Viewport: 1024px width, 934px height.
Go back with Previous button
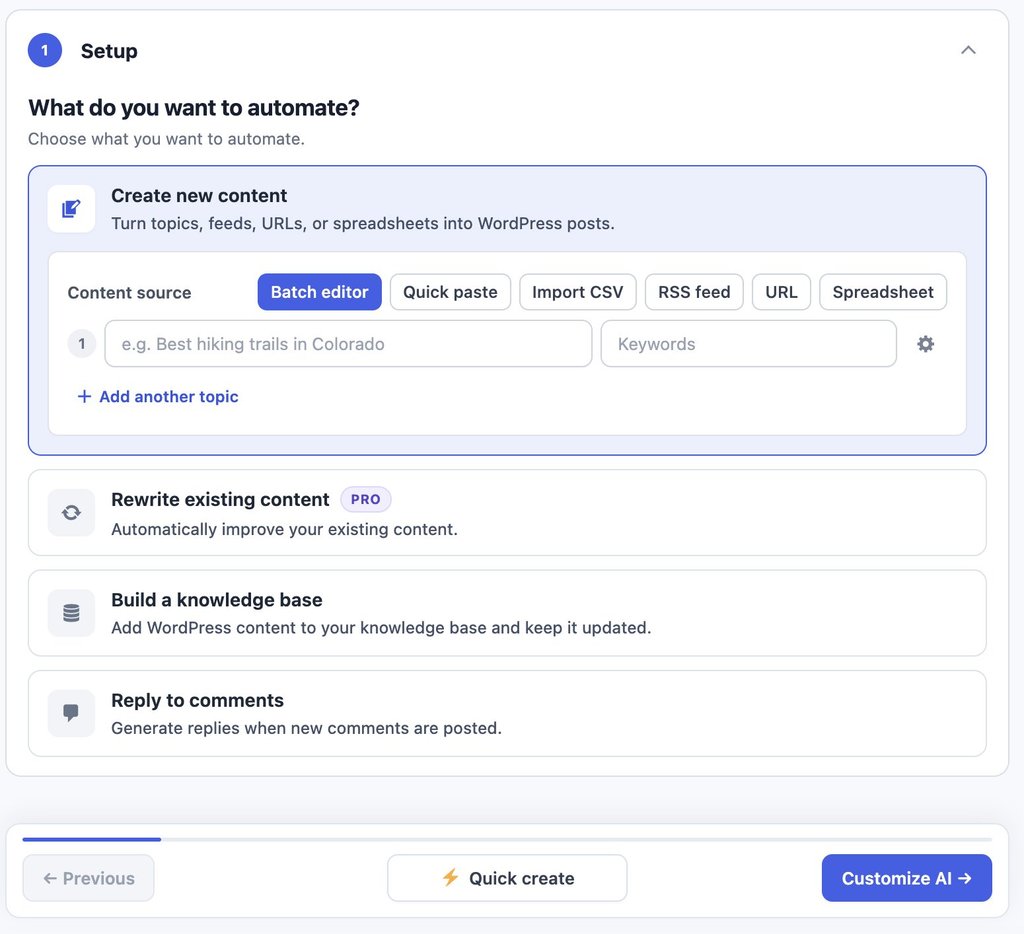[x=88, y=878]
